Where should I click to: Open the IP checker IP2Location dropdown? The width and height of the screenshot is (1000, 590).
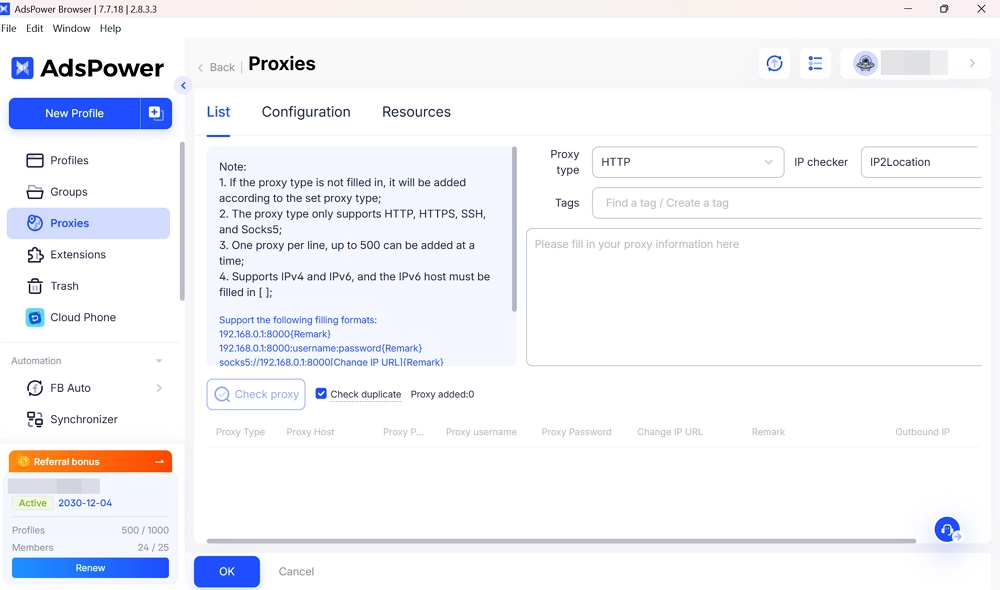pos(920,162)
